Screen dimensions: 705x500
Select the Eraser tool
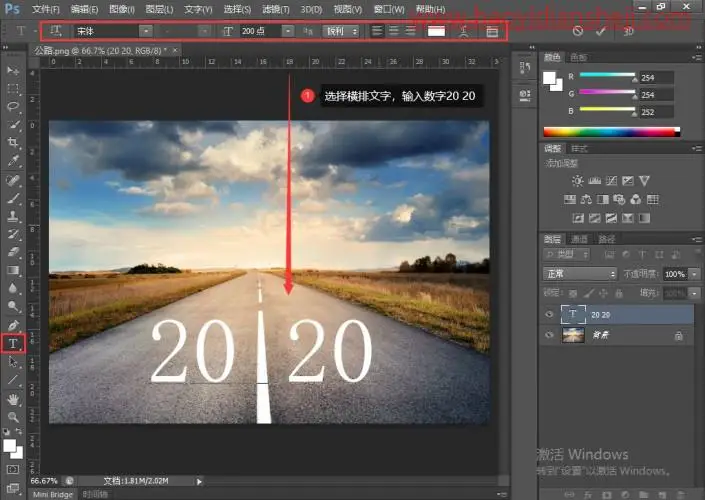click(13, 252)
